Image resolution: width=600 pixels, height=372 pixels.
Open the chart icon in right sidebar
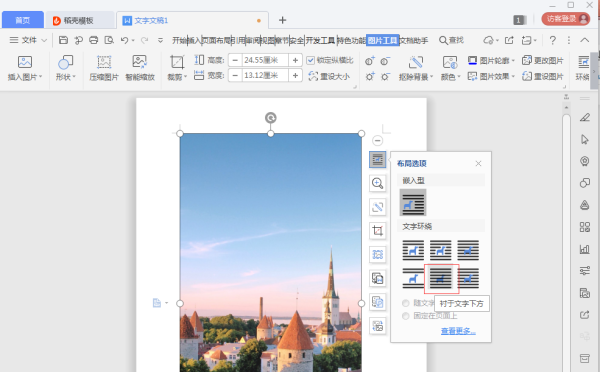pos(585,249)
